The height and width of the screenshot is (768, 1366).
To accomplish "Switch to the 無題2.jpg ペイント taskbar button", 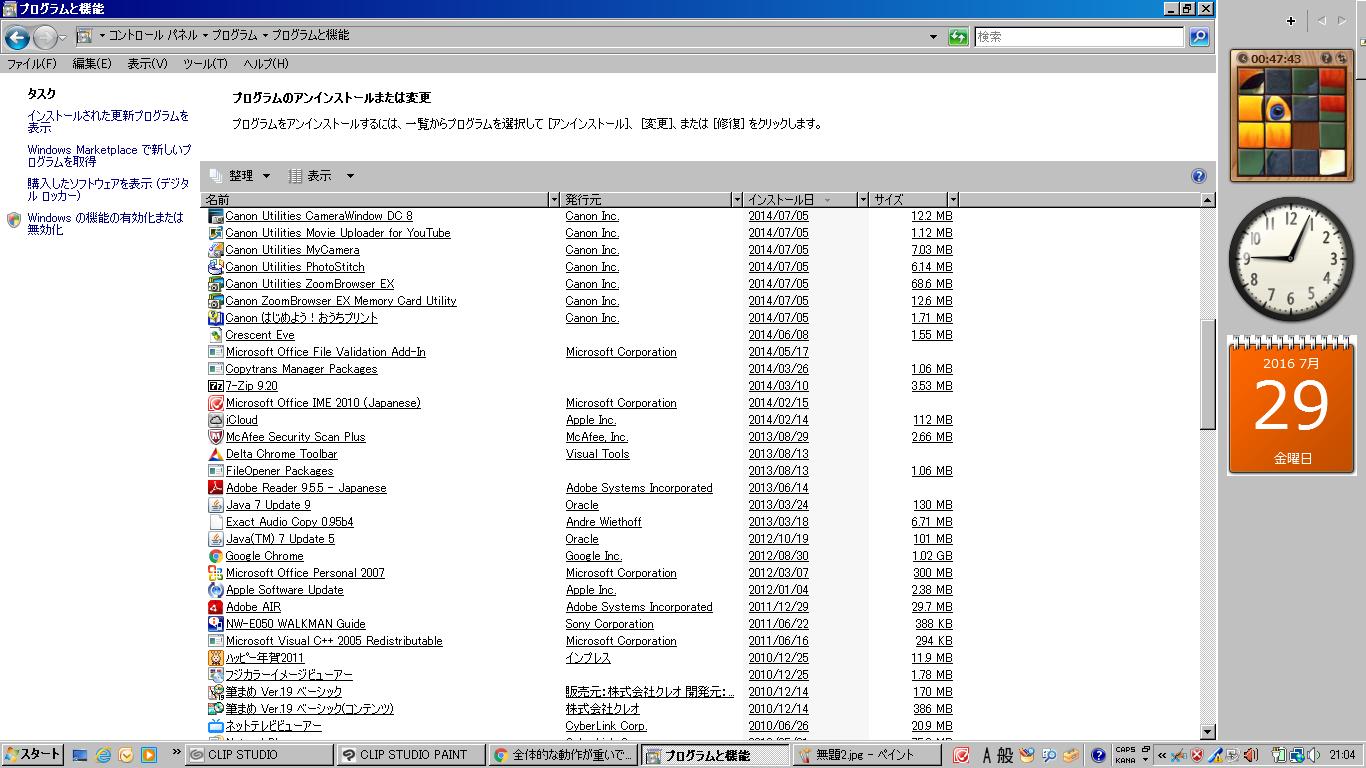I will coord(867,755).
